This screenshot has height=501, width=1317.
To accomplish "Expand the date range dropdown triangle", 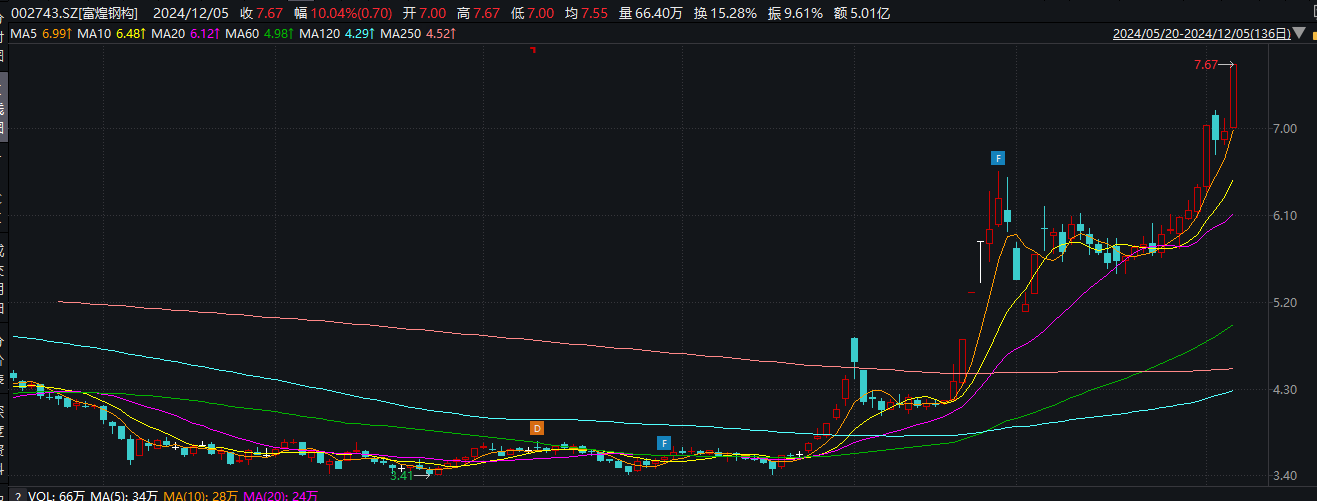I will (x=1298, y=34).
